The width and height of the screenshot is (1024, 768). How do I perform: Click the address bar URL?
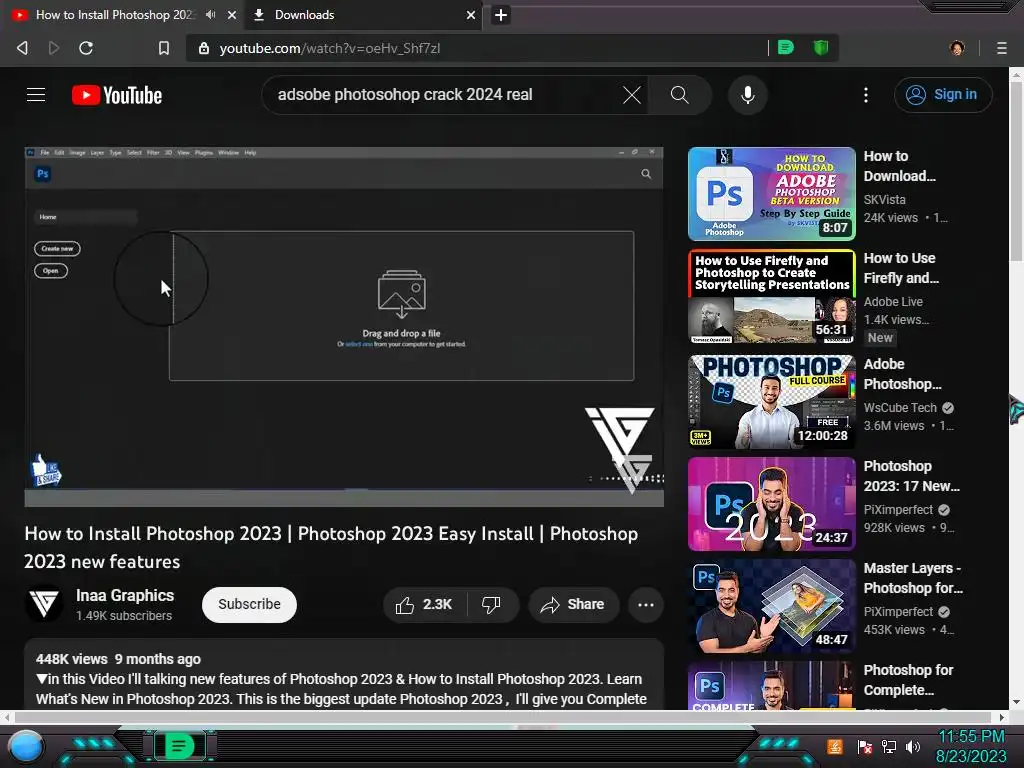coord(329,48)
